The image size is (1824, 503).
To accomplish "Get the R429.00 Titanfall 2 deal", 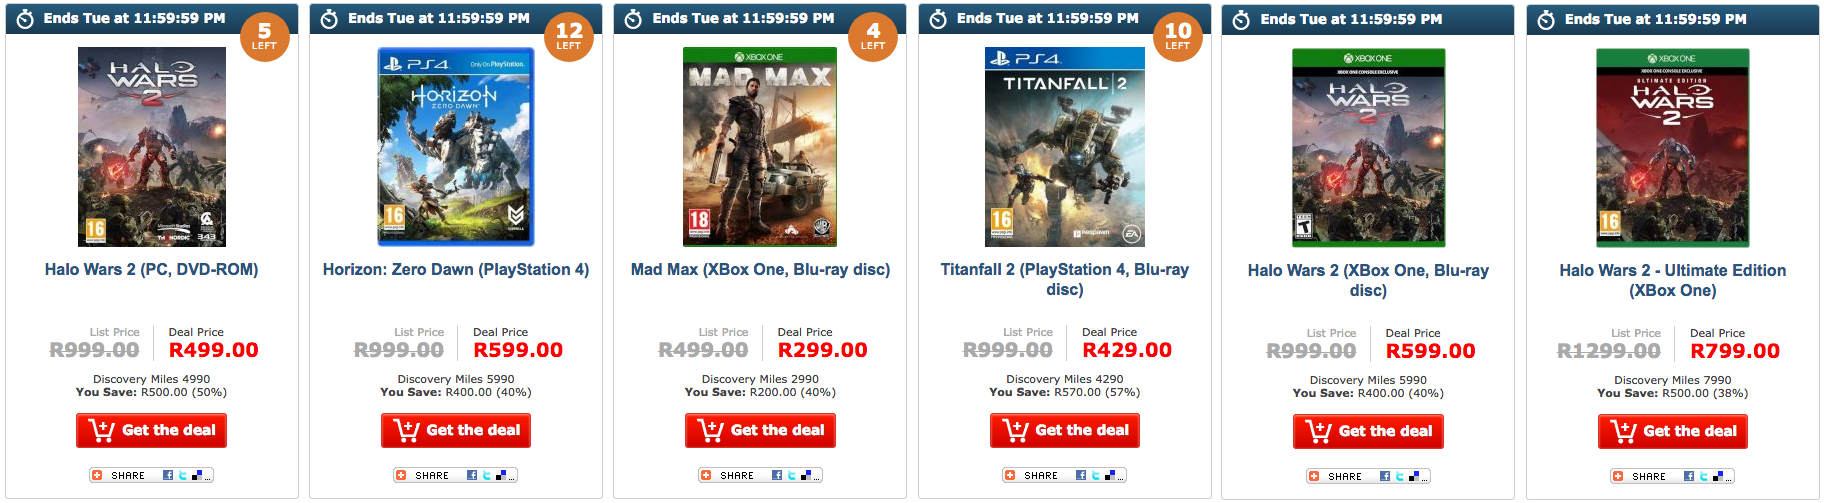I will point(1065,430).
